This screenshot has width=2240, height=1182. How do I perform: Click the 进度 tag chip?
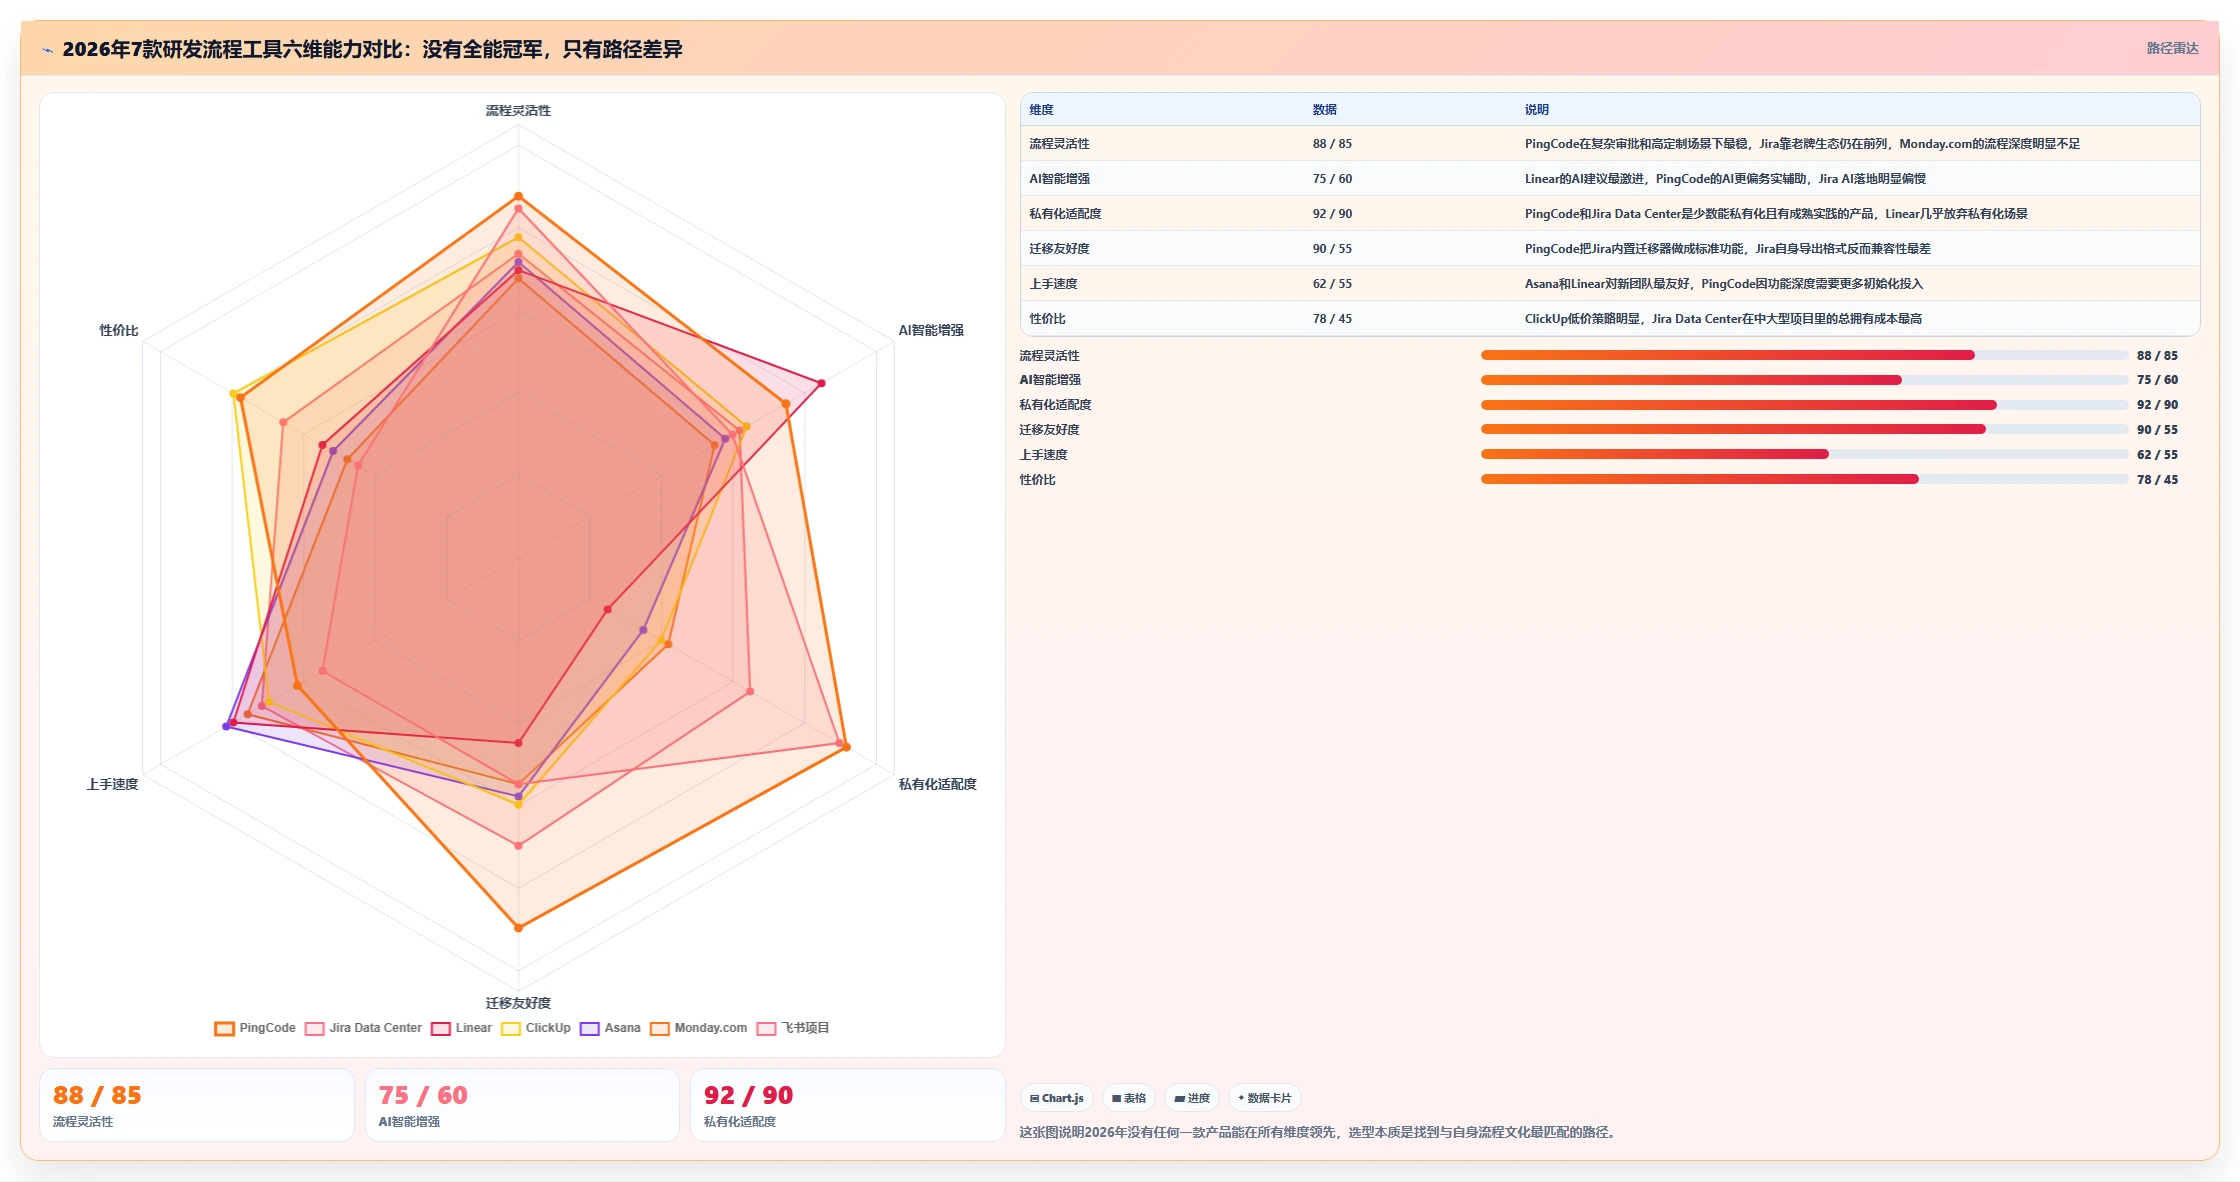tap(1192, 1098)
